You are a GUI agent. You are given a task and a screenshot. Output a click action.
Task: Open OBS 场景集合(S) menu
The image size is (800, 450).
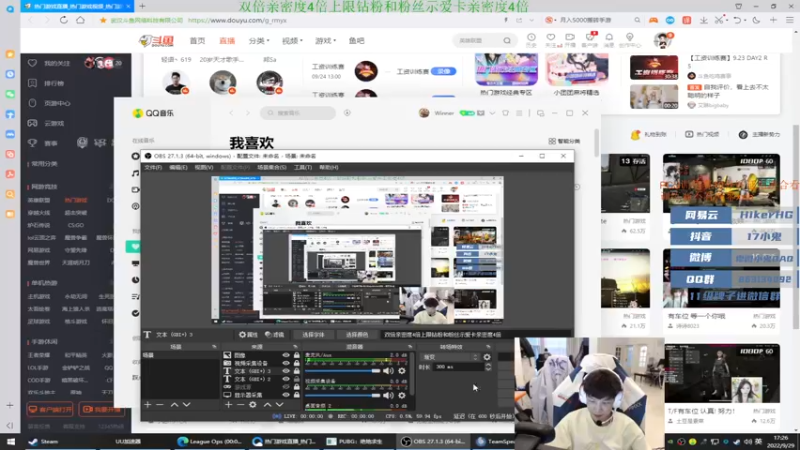click(271, 167)
